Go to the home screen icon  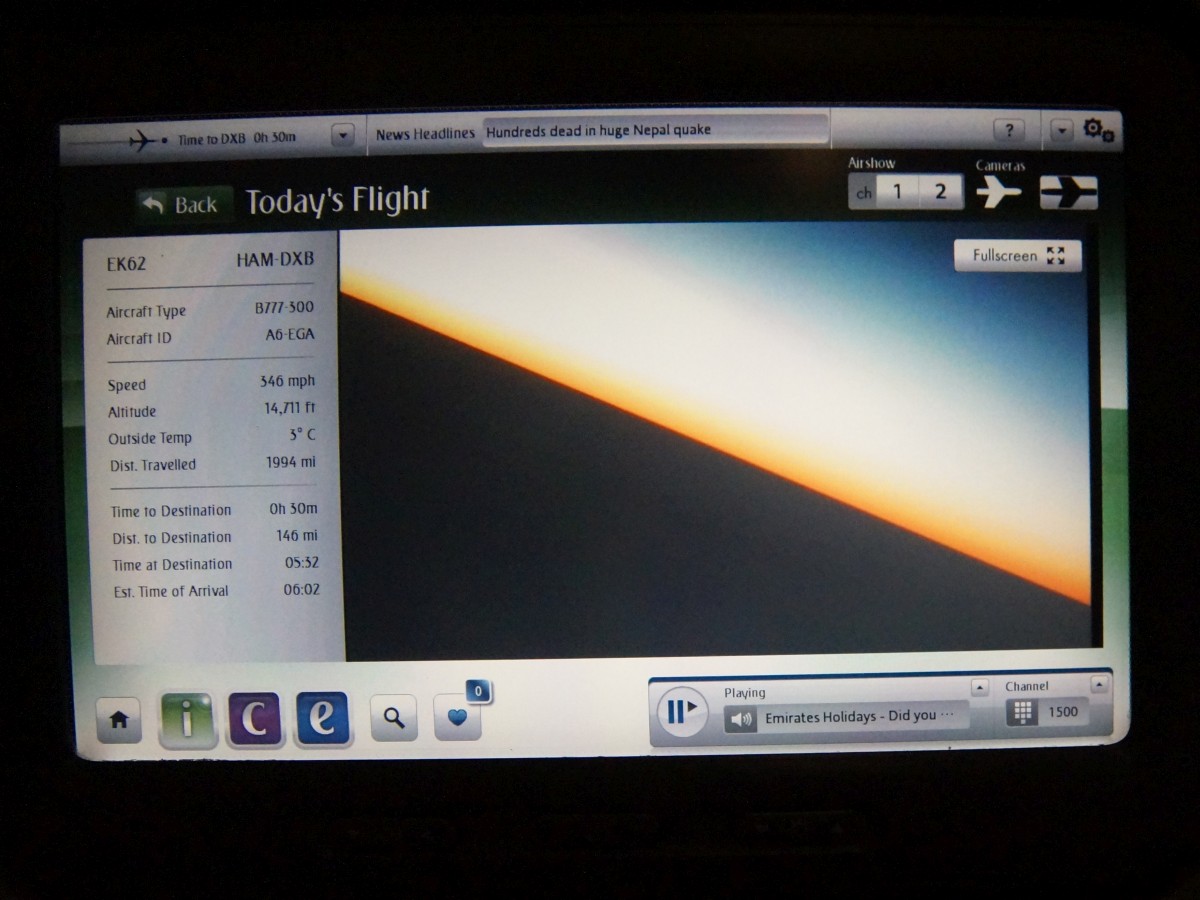(118, 720)
